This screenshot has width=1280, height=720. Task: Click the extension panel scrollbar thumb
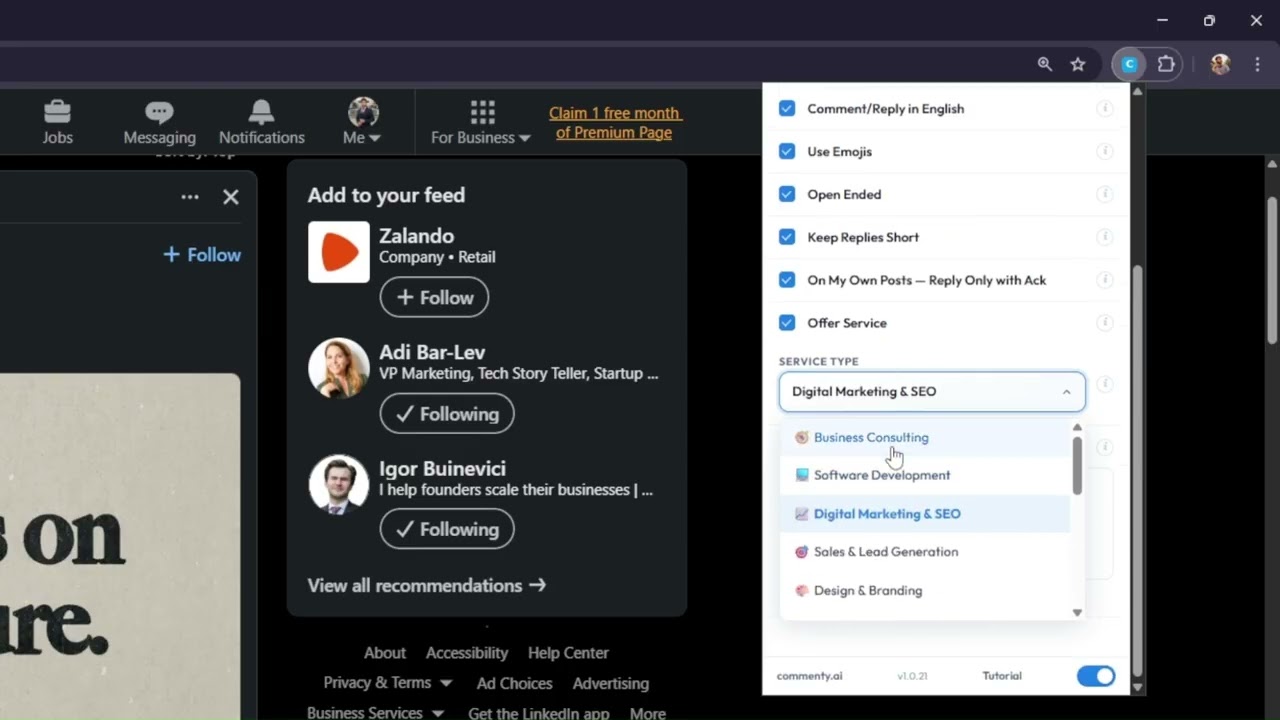tap(1137, 473)
